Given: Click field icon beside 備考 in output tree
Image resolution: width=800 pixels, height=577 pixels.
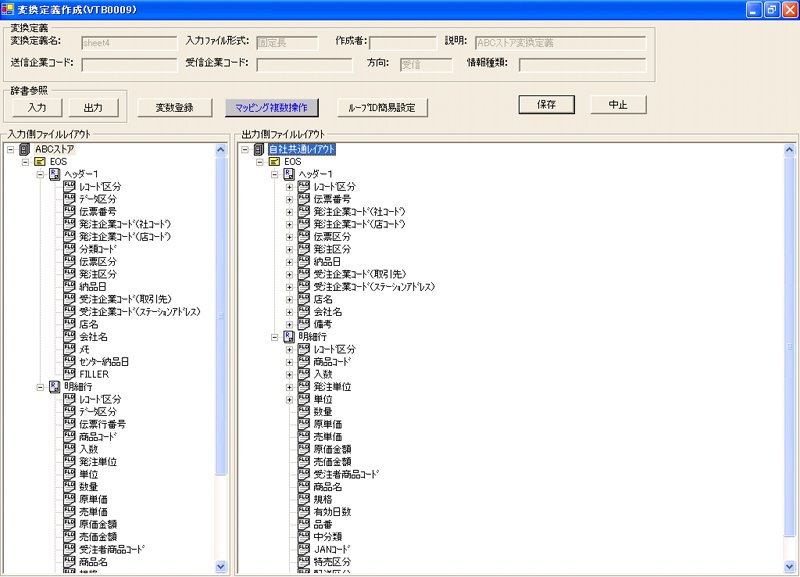Looking at the screenshot, I should point(304,324).
